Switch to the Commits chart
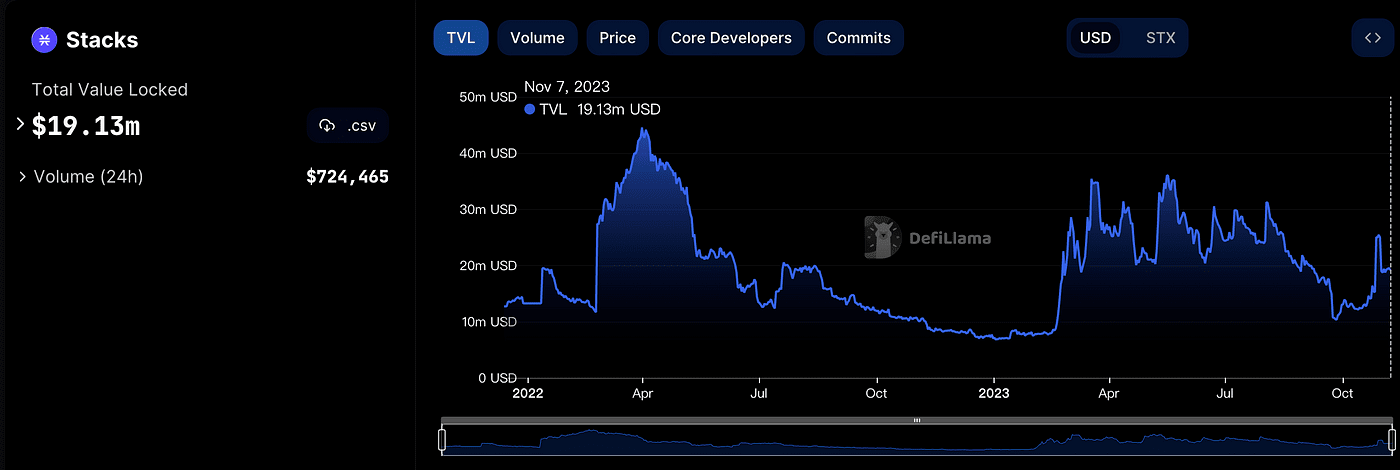Screen dimensions: 1400x470 click(859, 38)
